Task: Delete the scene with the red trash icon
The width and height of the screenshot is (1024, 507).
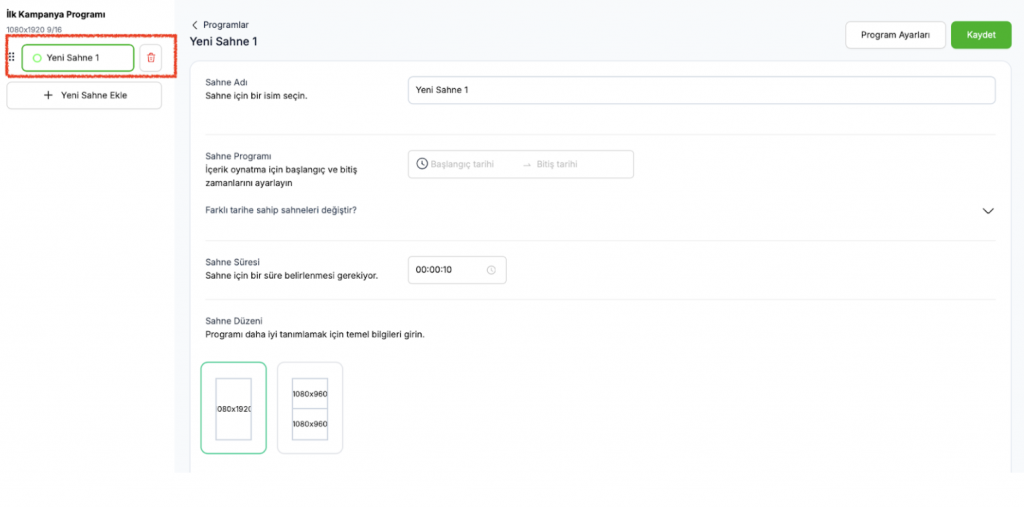Action: click(x=151, y=58)
